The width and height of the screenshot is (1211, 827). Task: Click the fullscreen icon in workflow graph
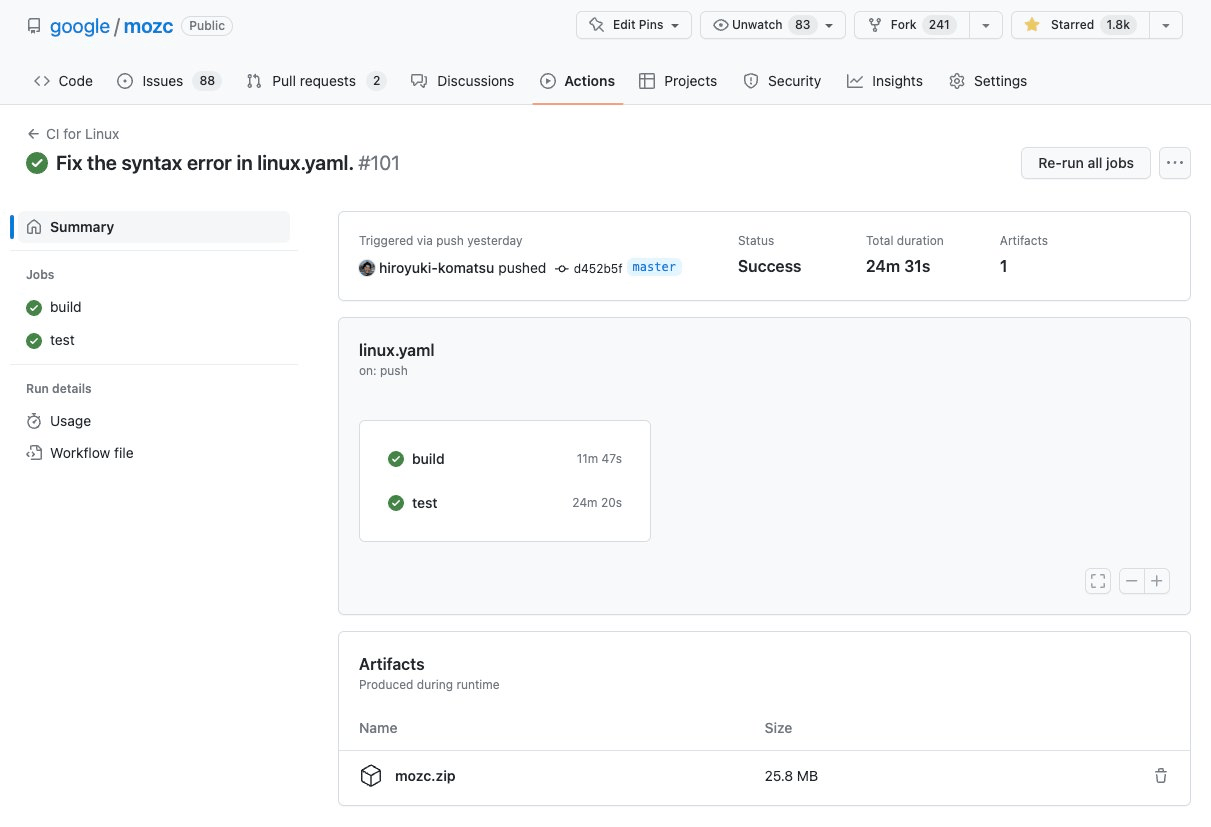(1098, 581)
